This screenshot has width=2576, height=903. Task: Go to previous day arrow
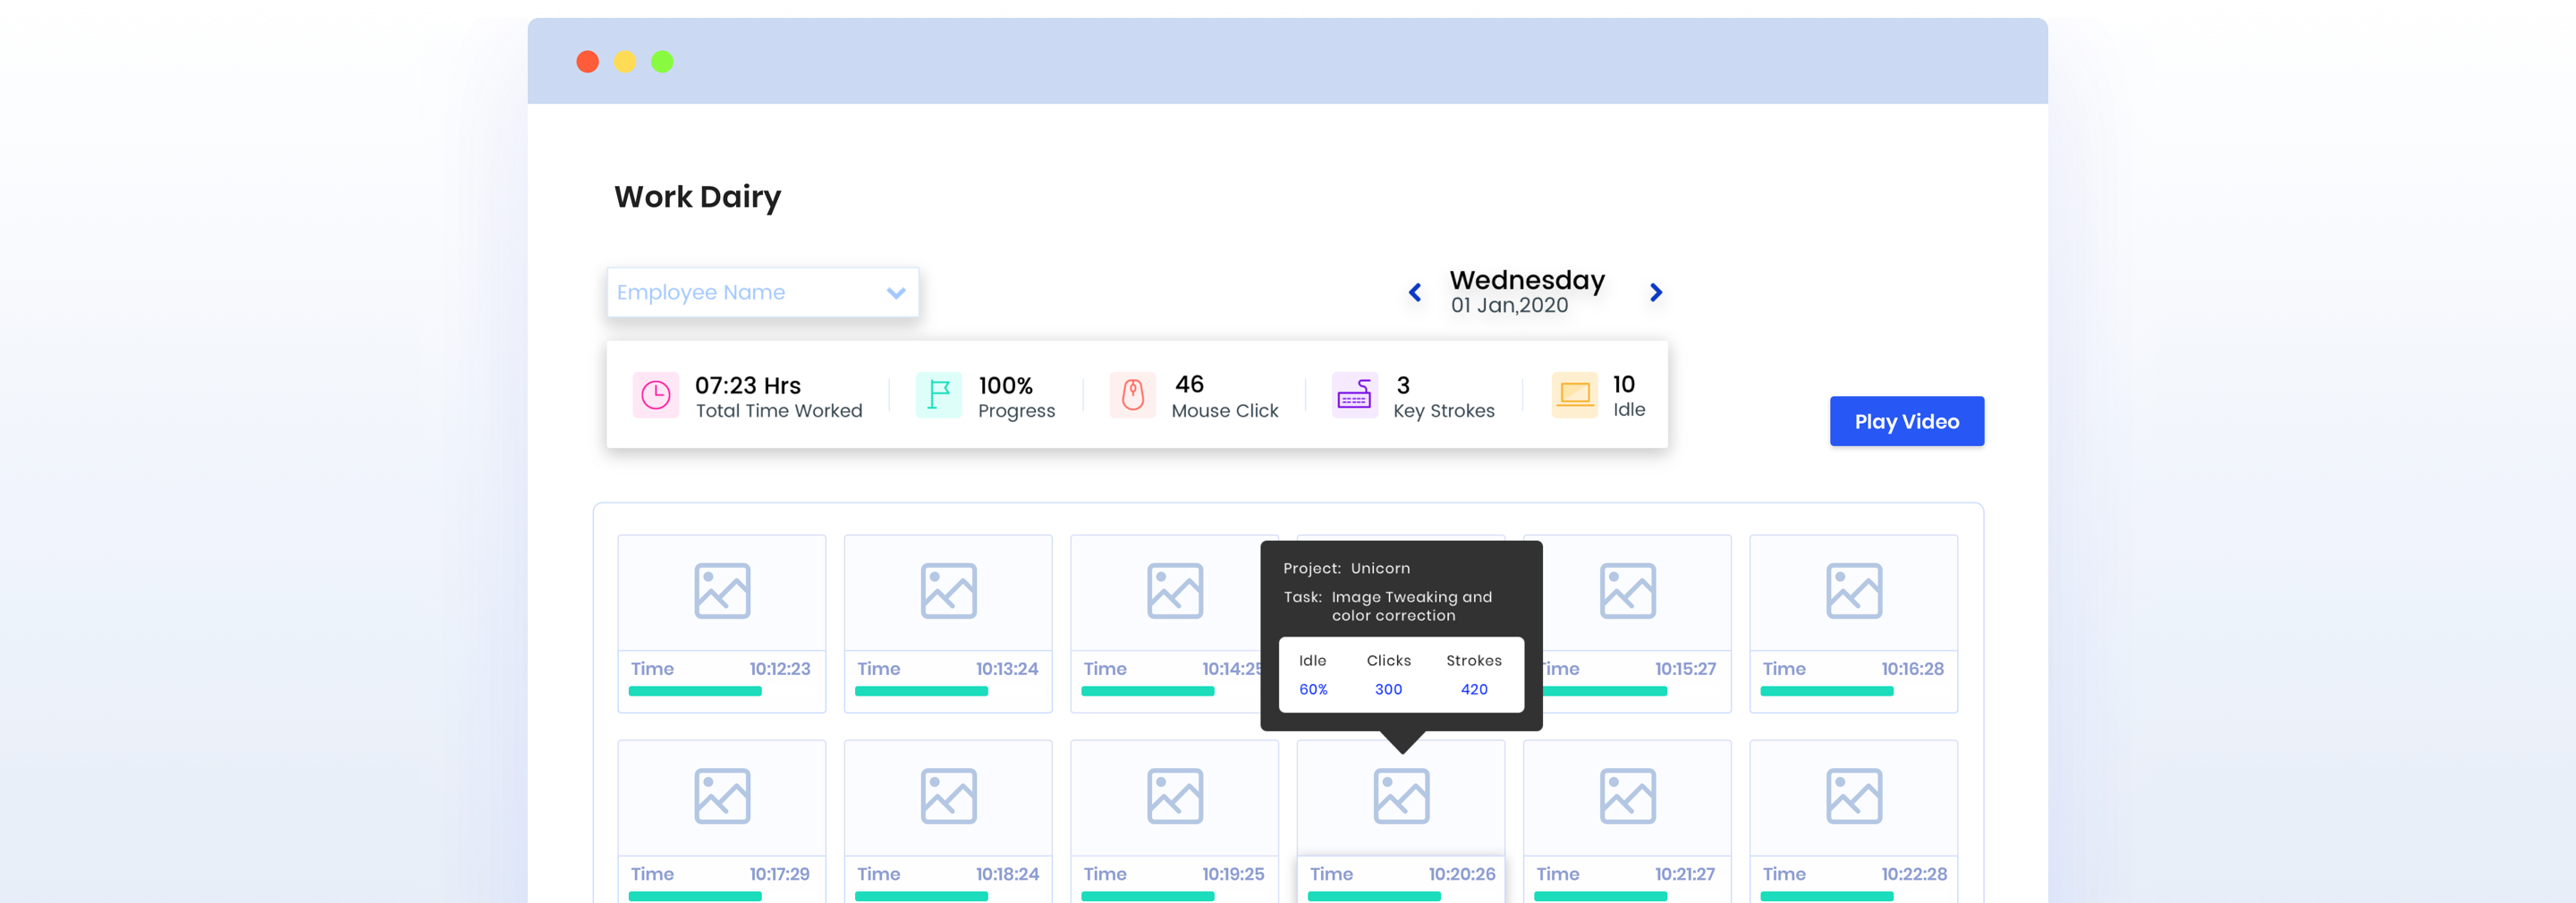[1414, 292]
